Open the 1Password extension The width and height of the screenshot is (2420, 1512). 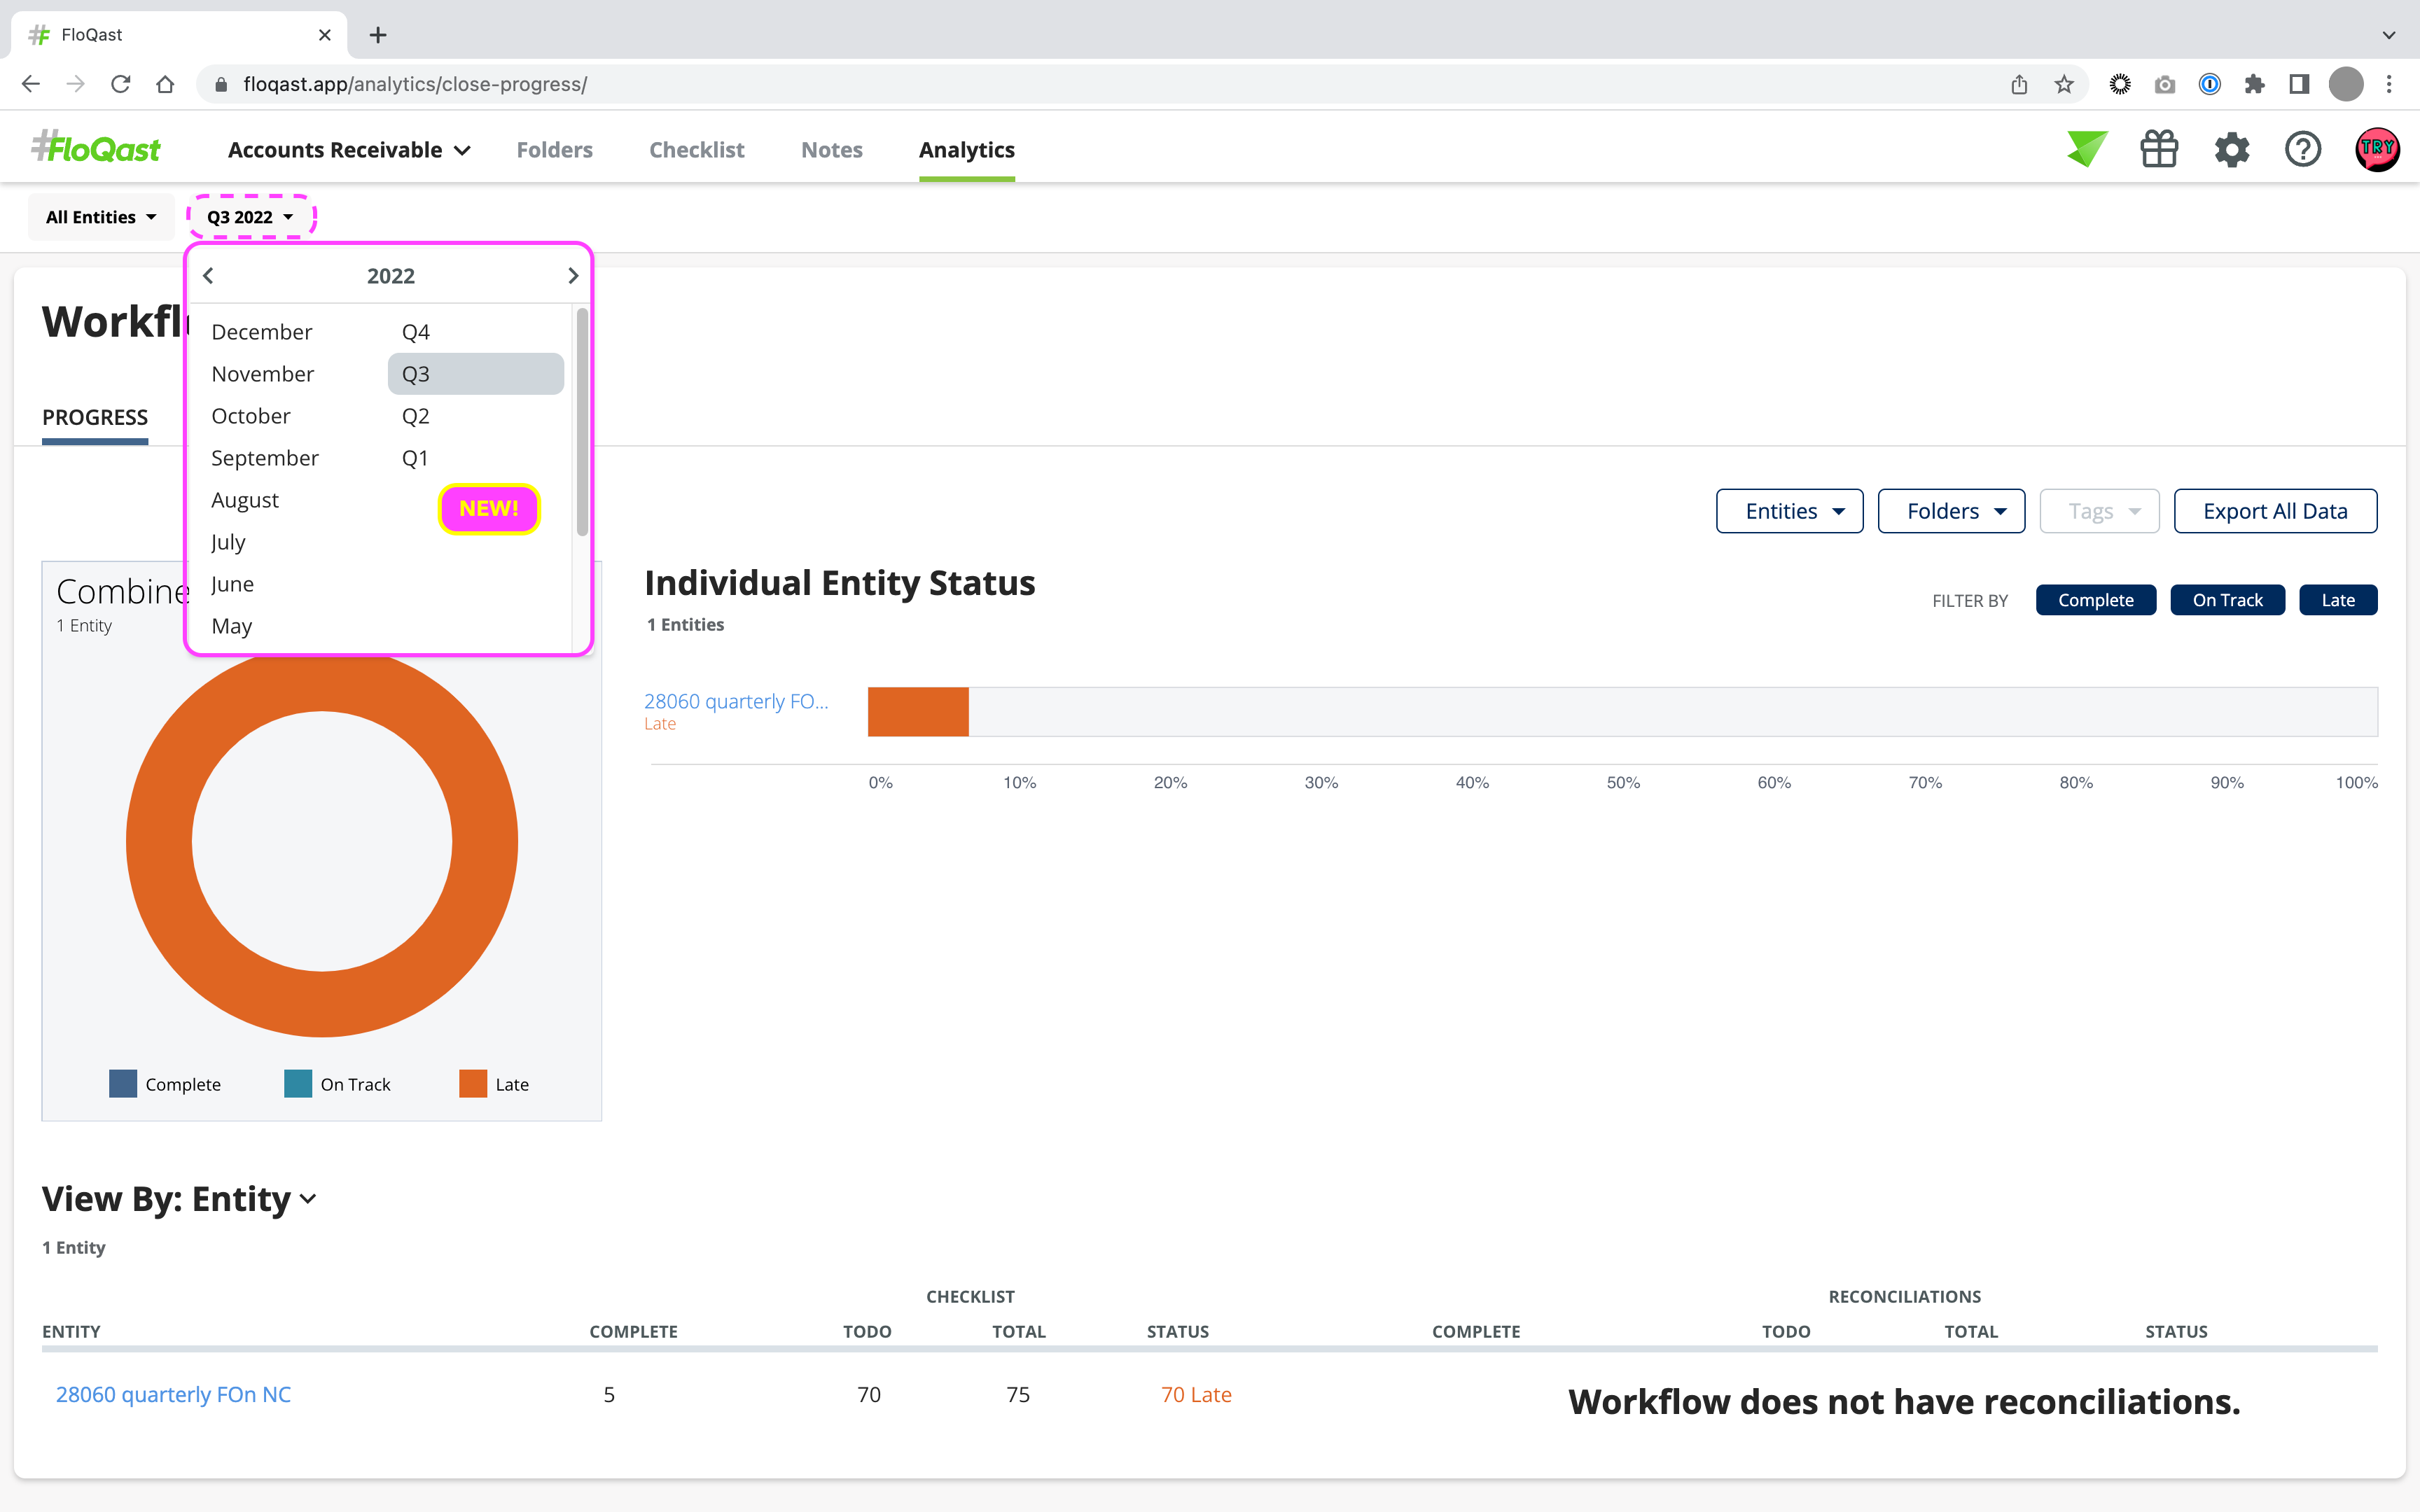point(2210,84)
